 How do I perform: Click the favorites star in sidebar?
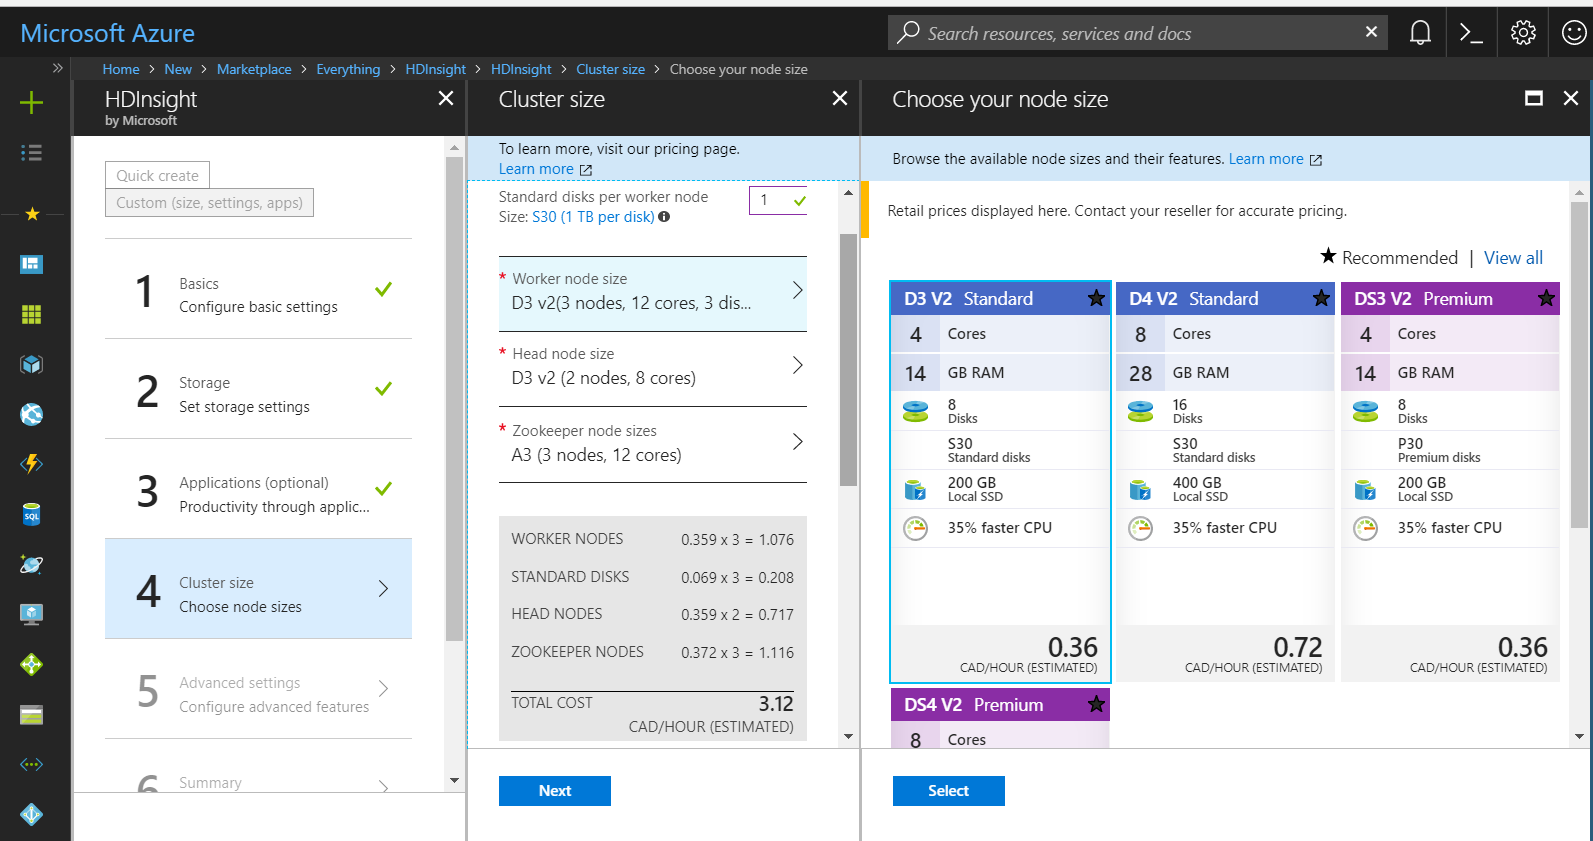[32, 213]
